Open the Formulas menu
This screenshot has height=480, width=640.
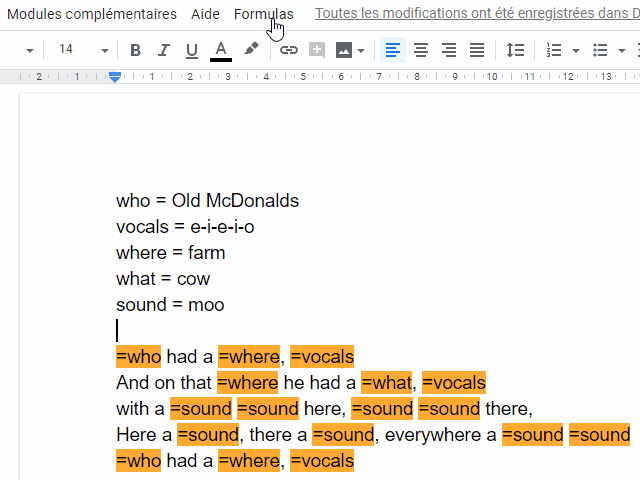coord(264,14)
